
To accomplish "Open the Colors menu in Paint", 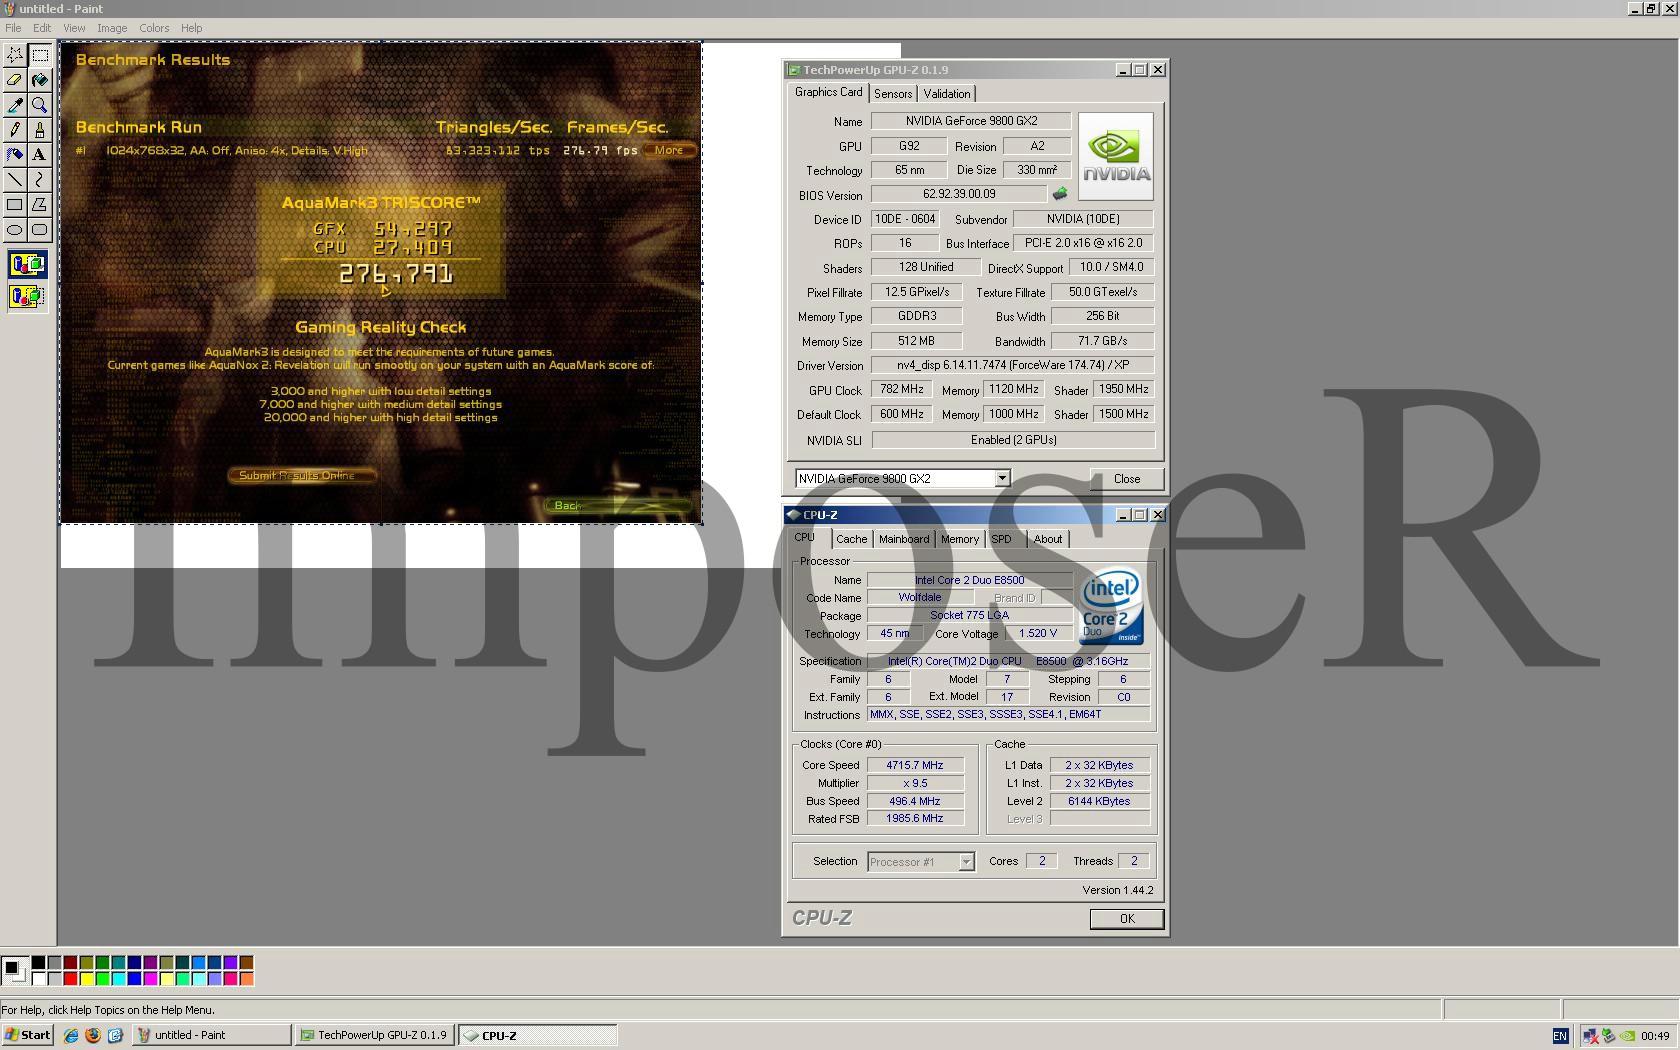I will click(154, 28).
